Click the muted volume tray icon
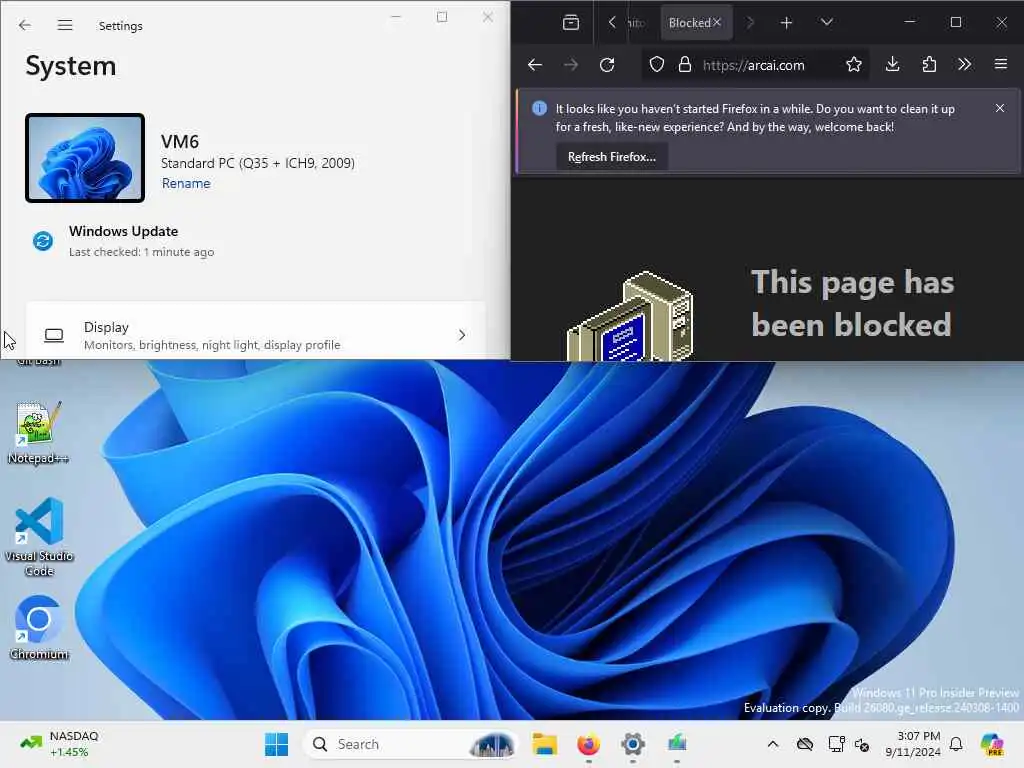The height and width of the screenshot is (768, 1024). [x=863, y=745]
